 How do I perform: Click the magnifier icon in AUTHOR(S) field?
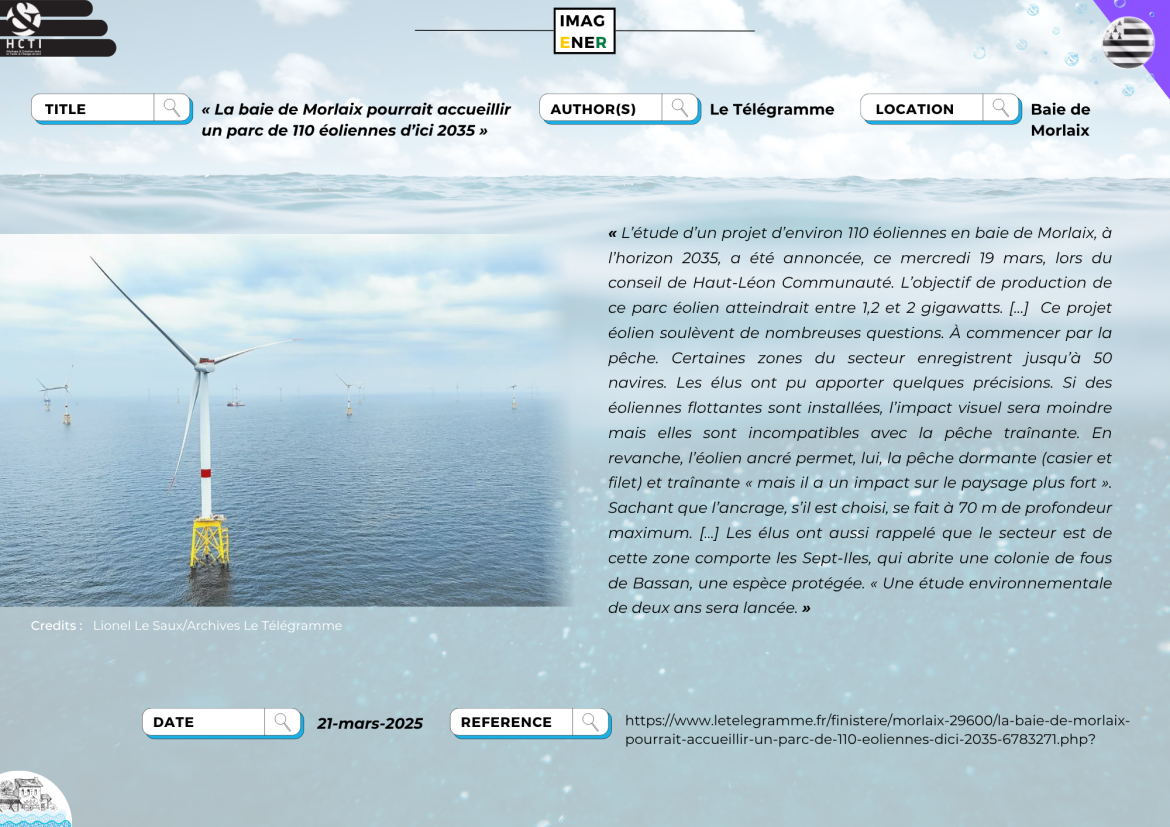[679, 108]
